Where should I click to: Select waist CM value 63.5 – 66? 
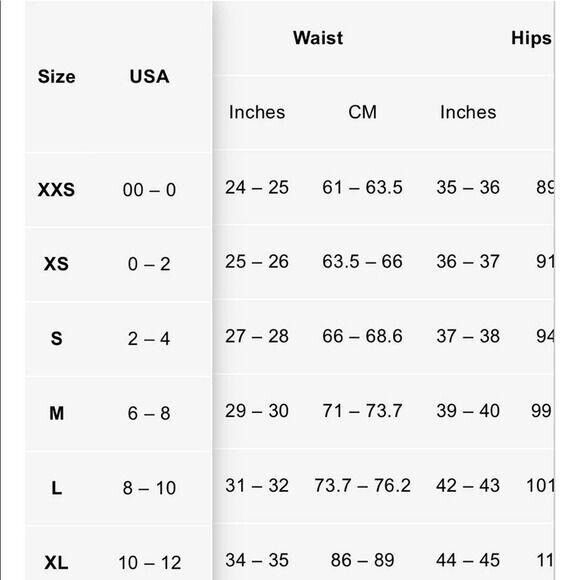[362, 262]
